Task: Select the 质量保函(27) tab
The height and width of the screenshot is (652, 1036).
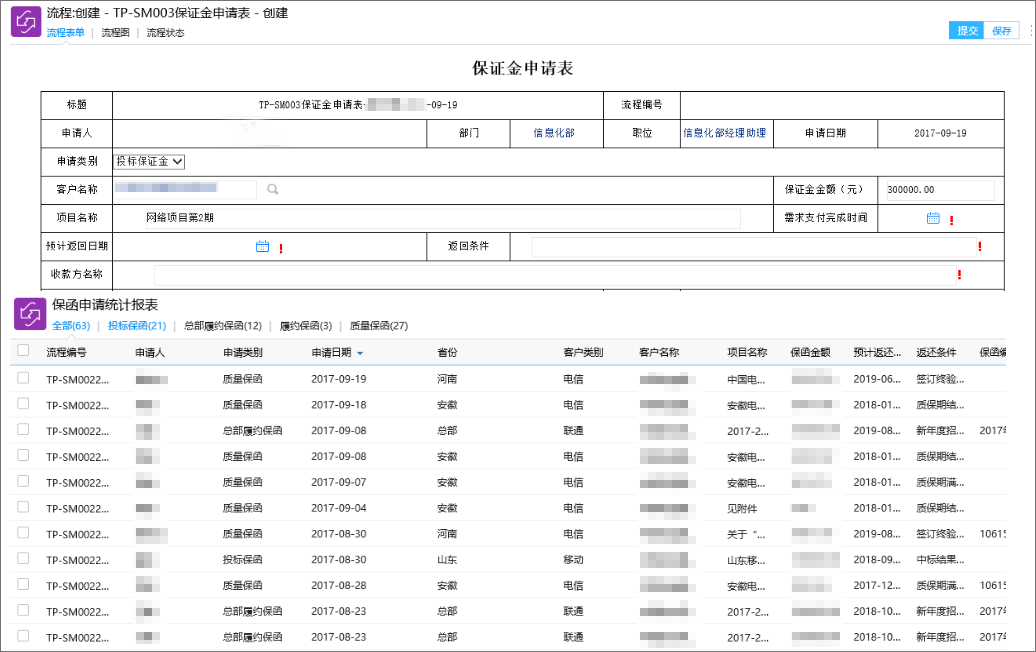Action: tap(379, 326)
